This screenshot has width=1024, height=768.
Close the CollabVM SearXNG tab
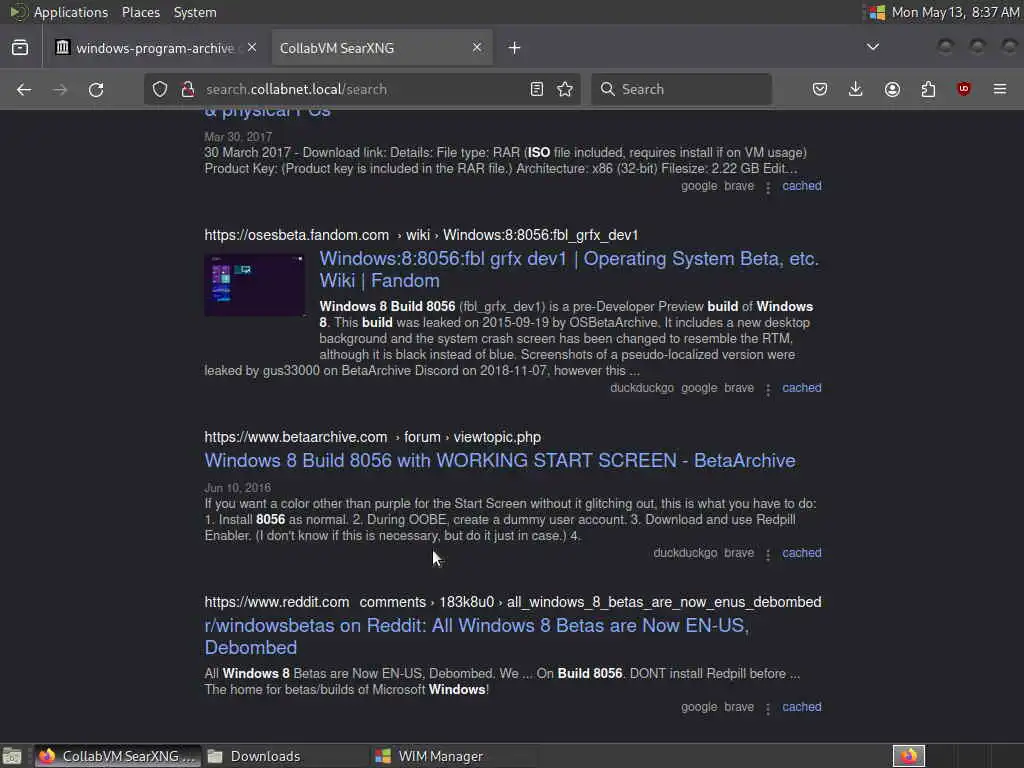click(477, 48)
